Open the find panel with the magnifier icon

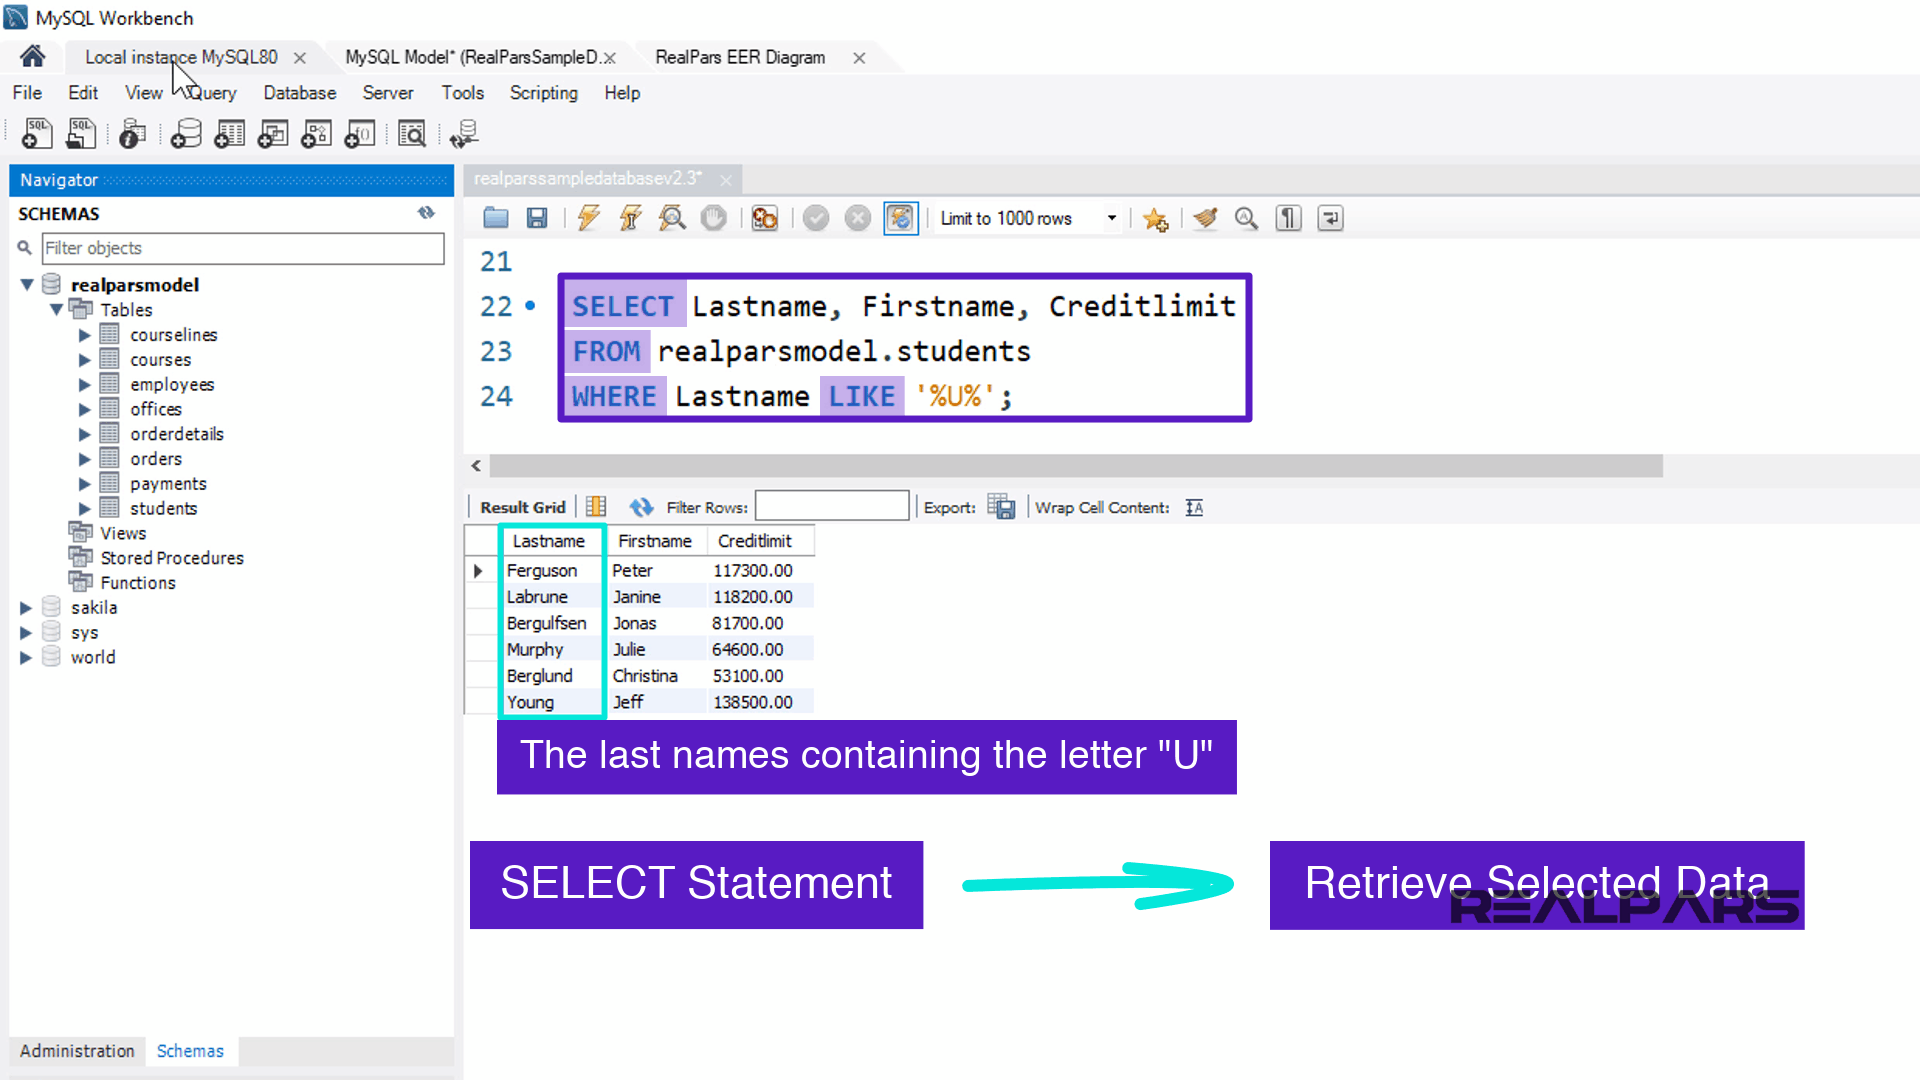click(x=1246, y=218)
